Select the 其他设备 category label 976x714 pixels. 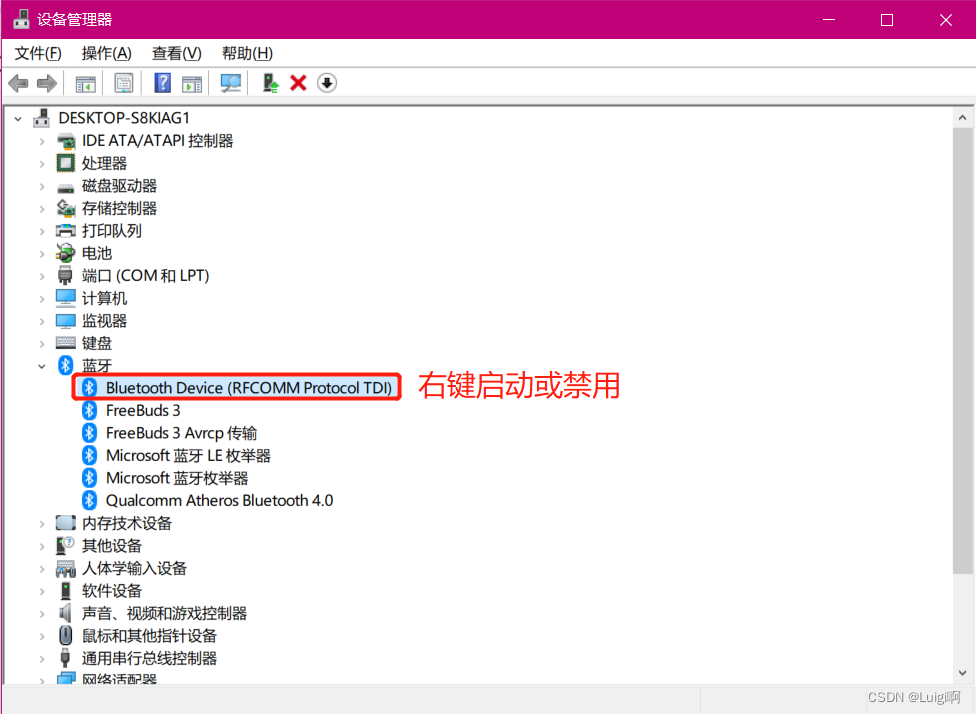coord(112,546)
